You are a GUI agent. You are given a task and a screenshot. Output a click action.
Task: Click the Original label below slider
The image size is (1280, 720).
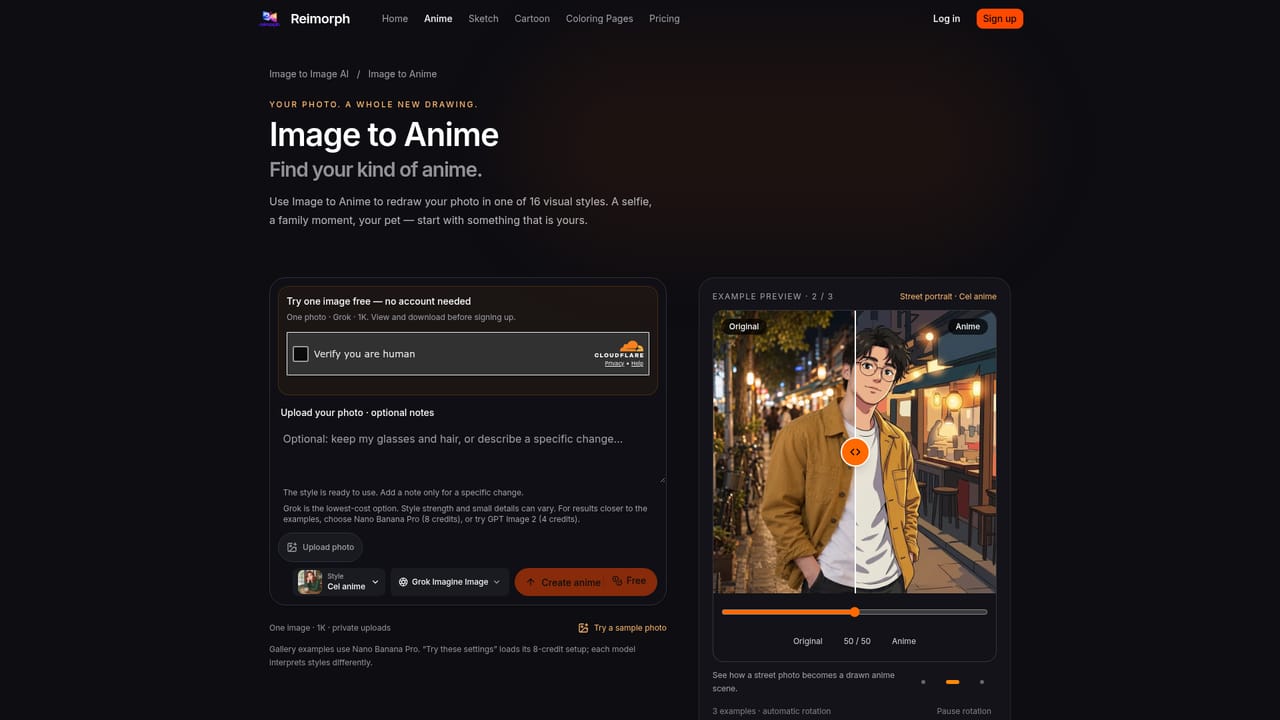pos(808,641)
